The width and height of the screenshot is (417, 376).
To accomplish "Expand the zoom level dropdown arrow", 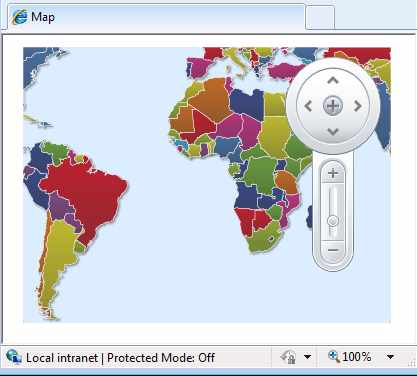I will click(x=390, y=357).
